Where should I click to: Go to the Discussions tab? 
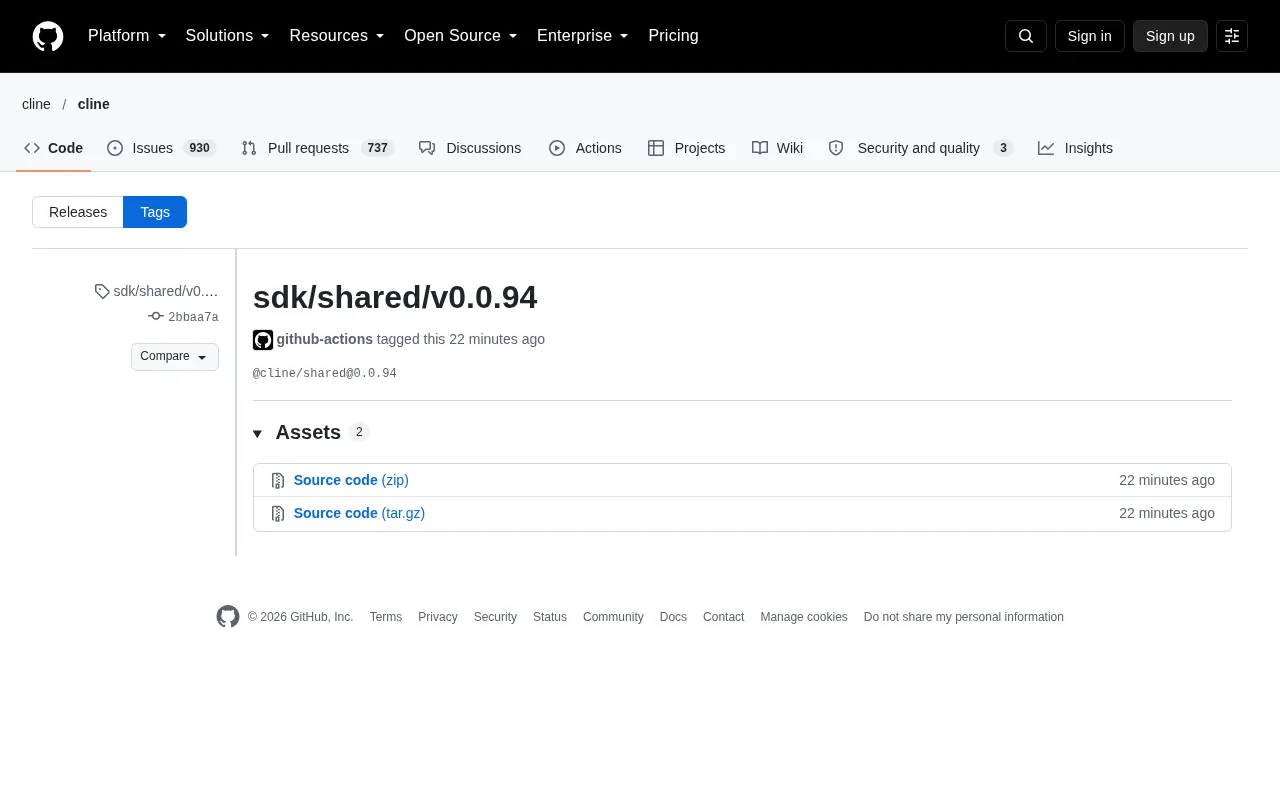click(470, 148)
